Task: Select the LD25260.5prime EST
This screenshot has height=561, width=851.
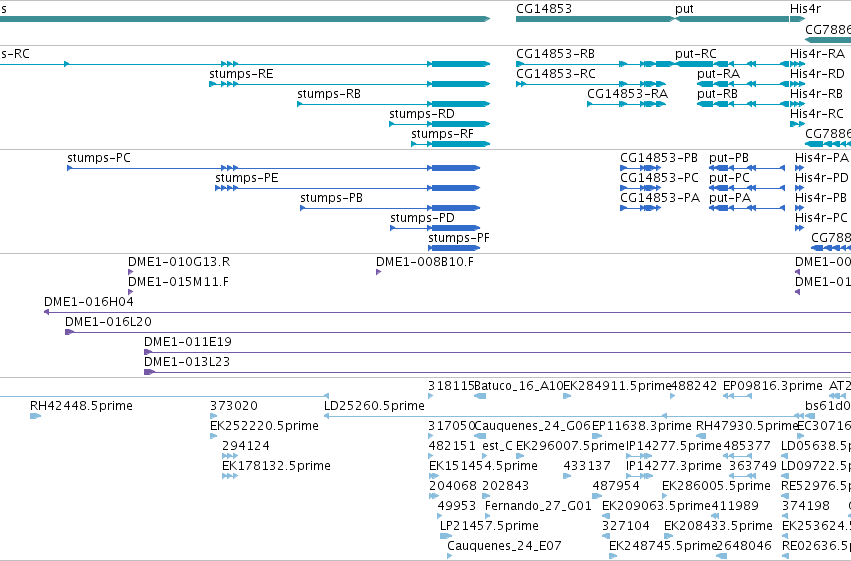Action: click(x=564, y=416)
